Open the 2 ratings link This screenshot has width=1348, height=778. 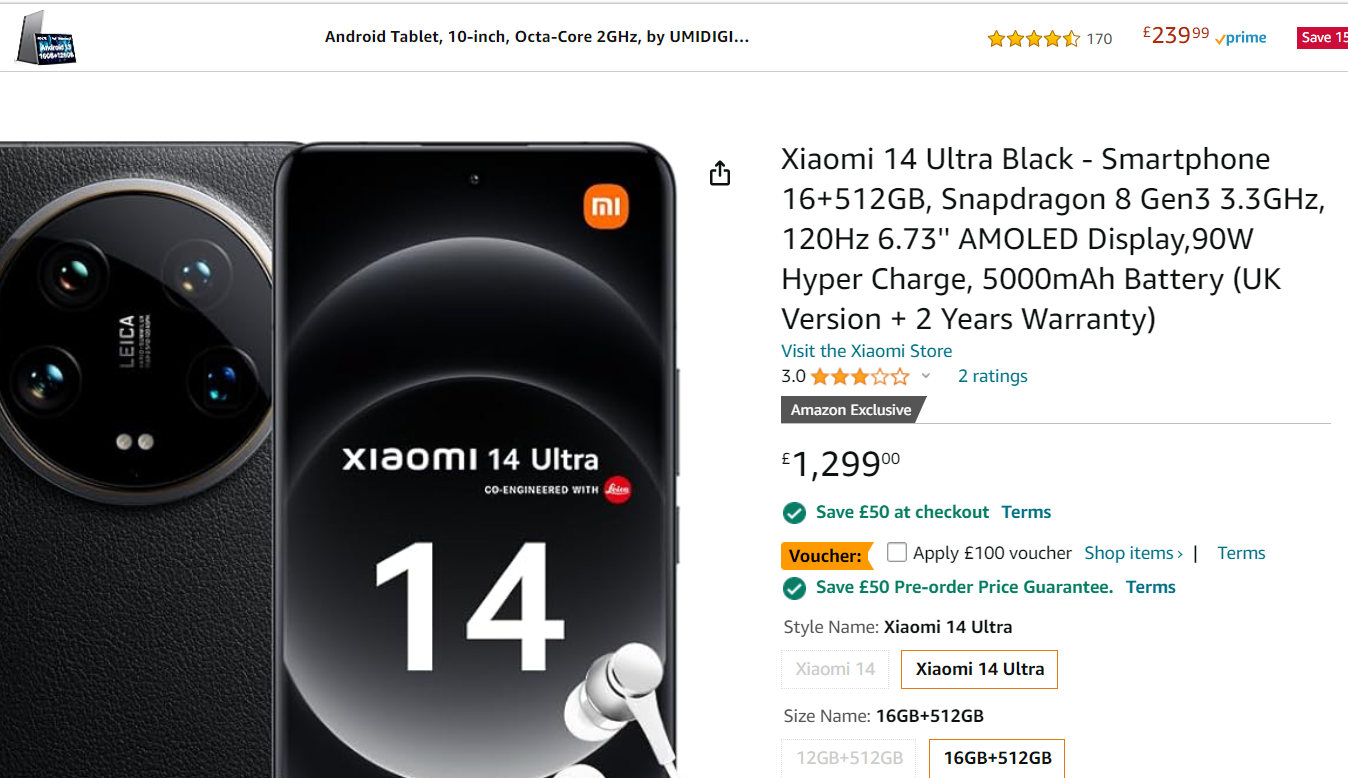pos(993,376)
